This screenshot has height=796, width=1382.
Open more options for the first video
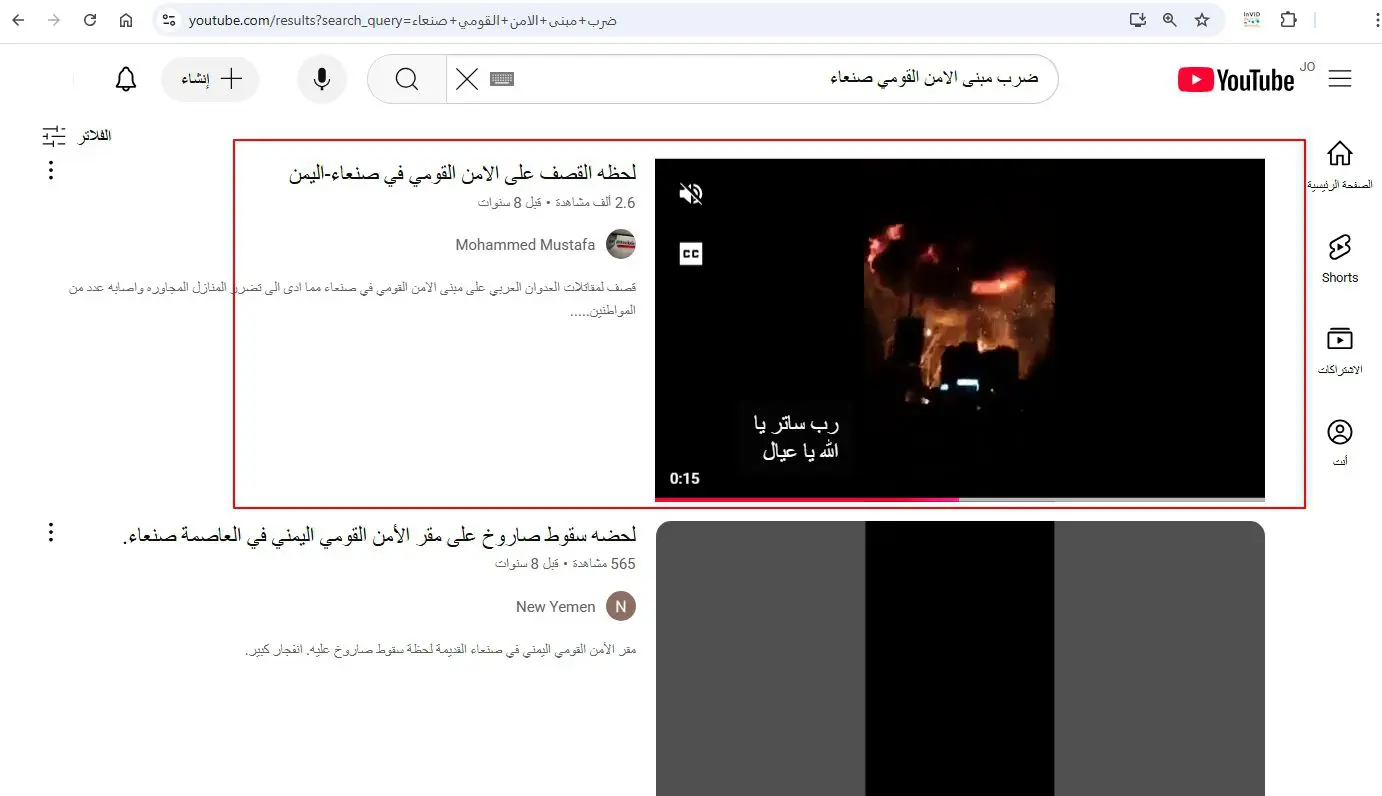pos(51,170)
